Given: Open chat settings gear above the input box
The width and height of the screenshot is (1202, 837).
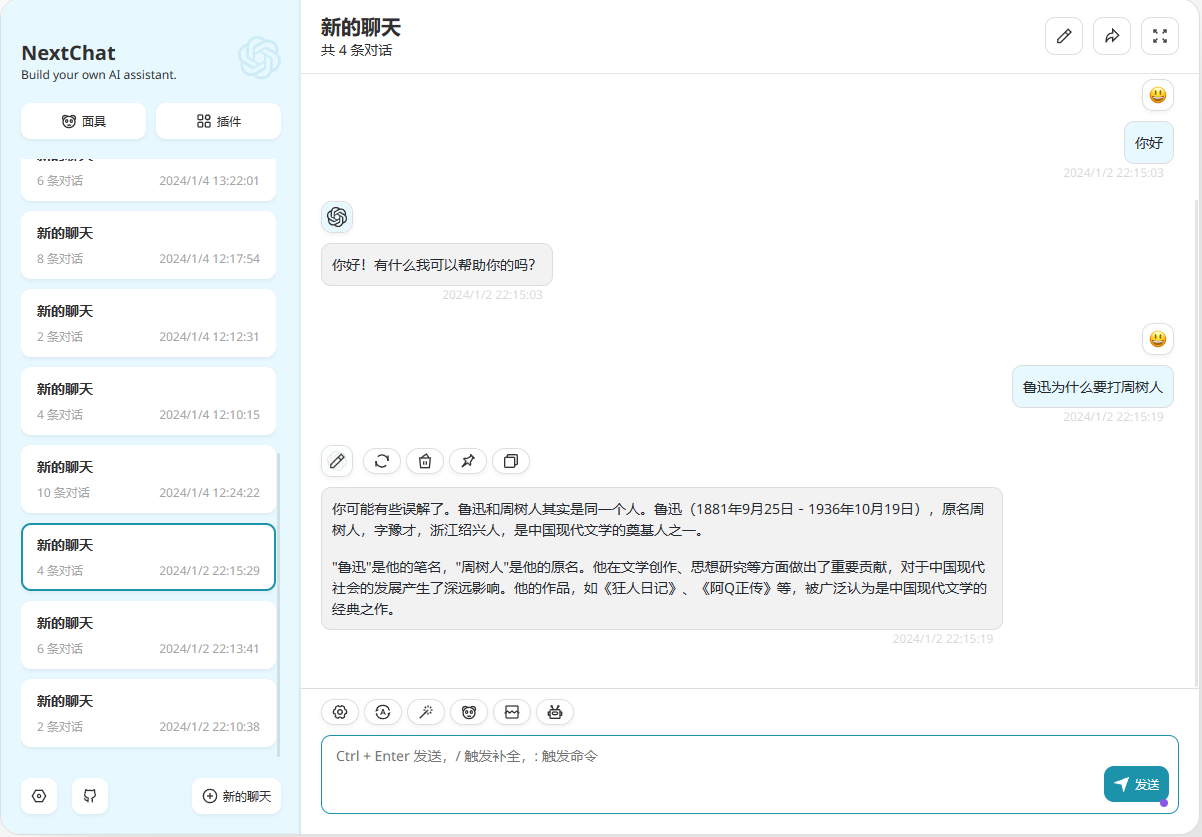Looking at the screenshot, I should click(340, 712).
